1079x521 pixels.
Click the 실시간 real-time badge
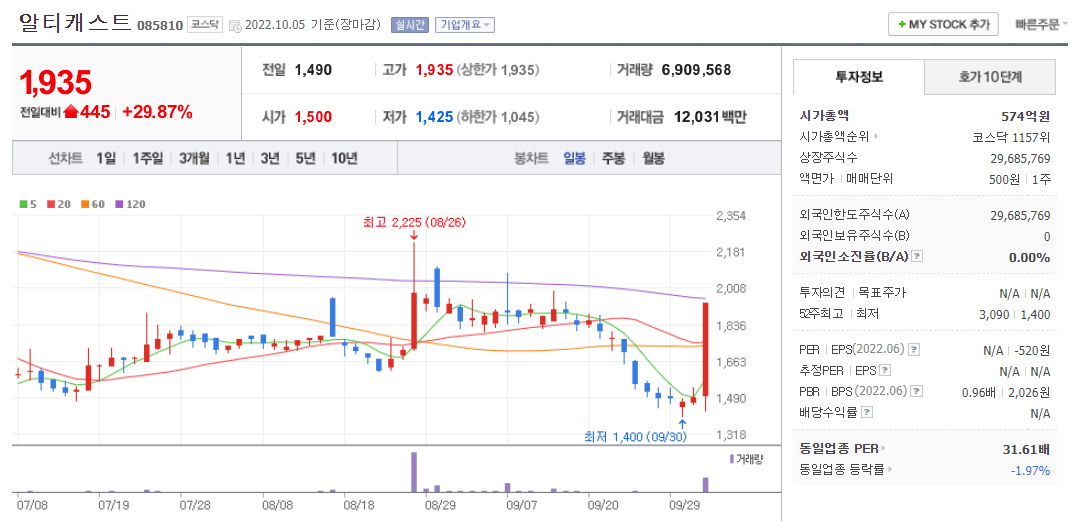click(410, 25)
